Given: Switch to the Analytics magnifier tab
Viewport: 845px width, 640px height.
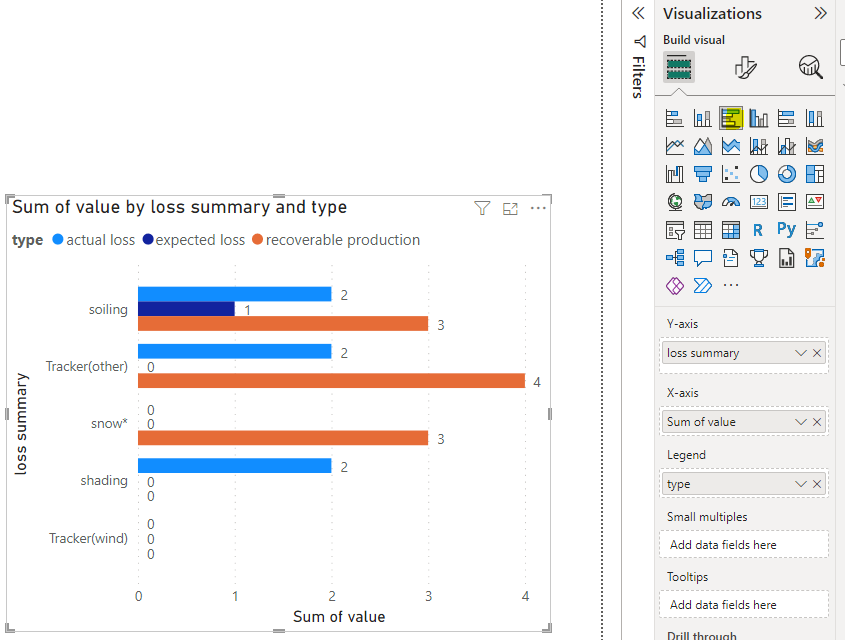Looking at the screenshot, I should click(x=810, y=66).
